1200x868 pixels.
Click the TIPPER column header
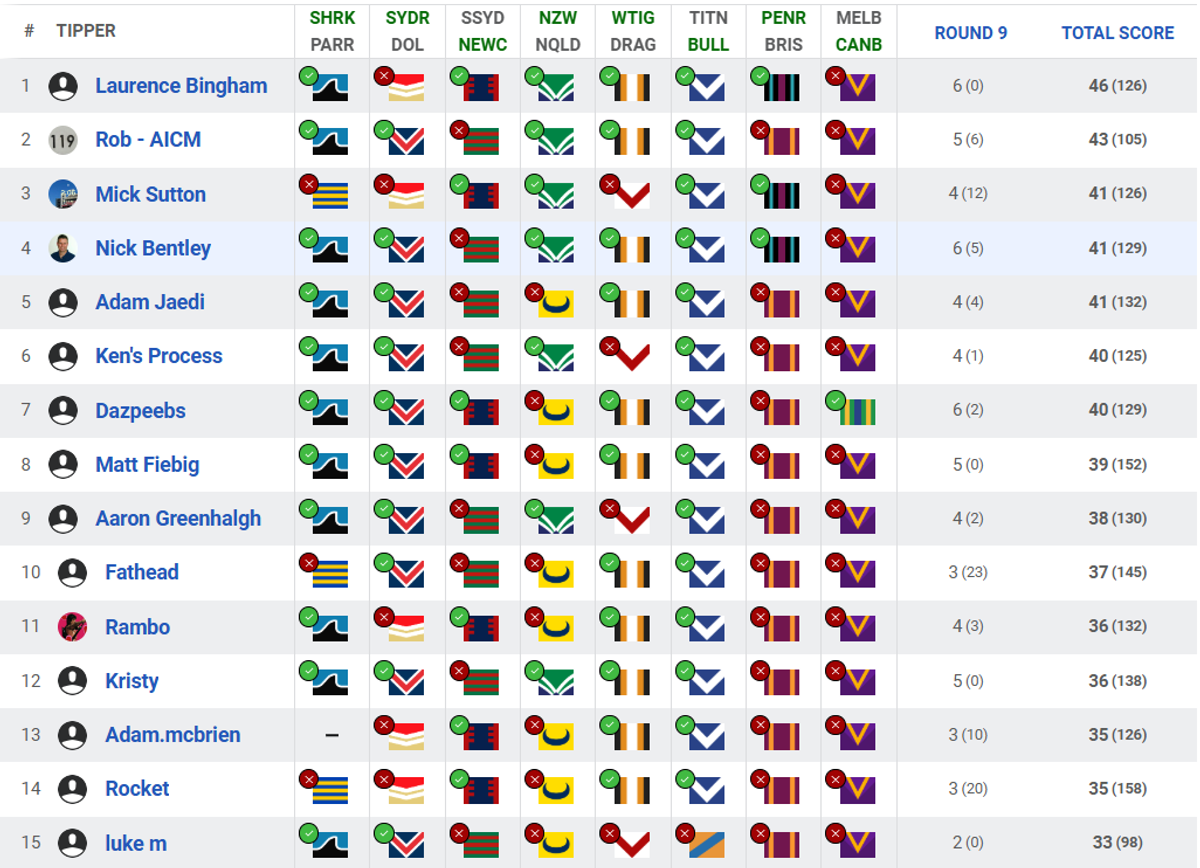[86, 31]
